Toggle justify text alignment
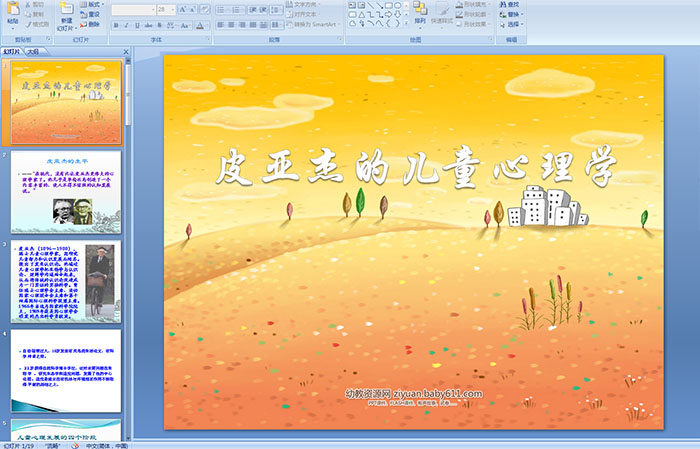The height and width of the screenshot is (449, 700). point(253,25)
